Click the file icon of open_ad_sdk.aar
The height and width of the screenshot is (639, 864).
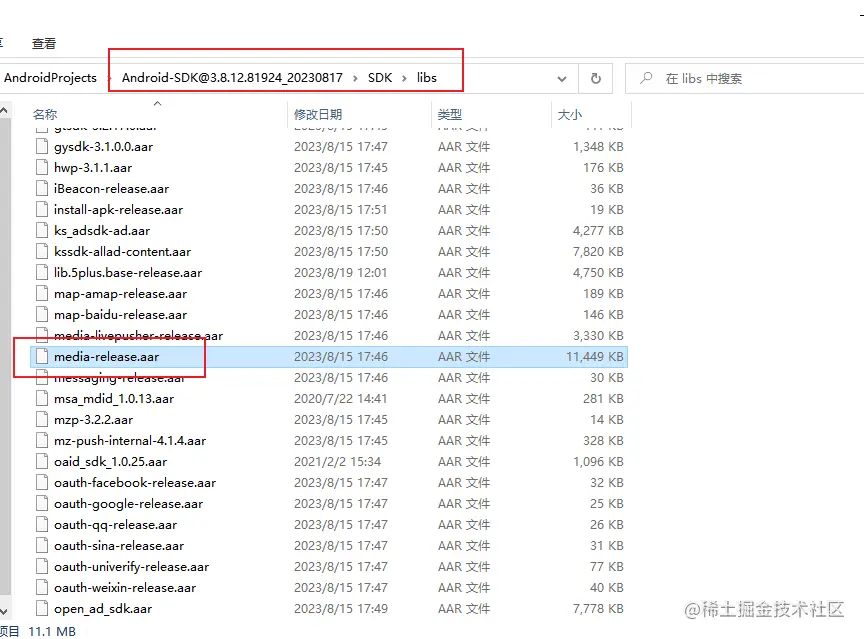click(x=42, y=608)
